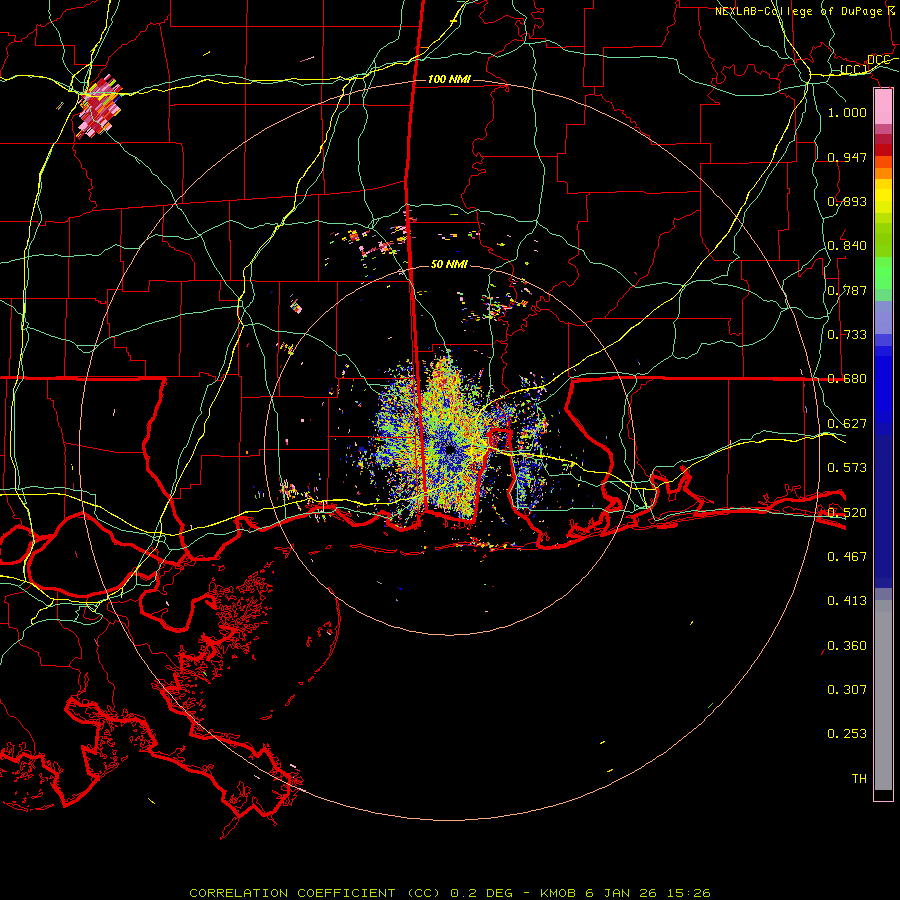Select the 0.733 scale value
Image resolution: width=900 pixels, height=900 pixels.
pyautogui.click(x=847, y=335)
